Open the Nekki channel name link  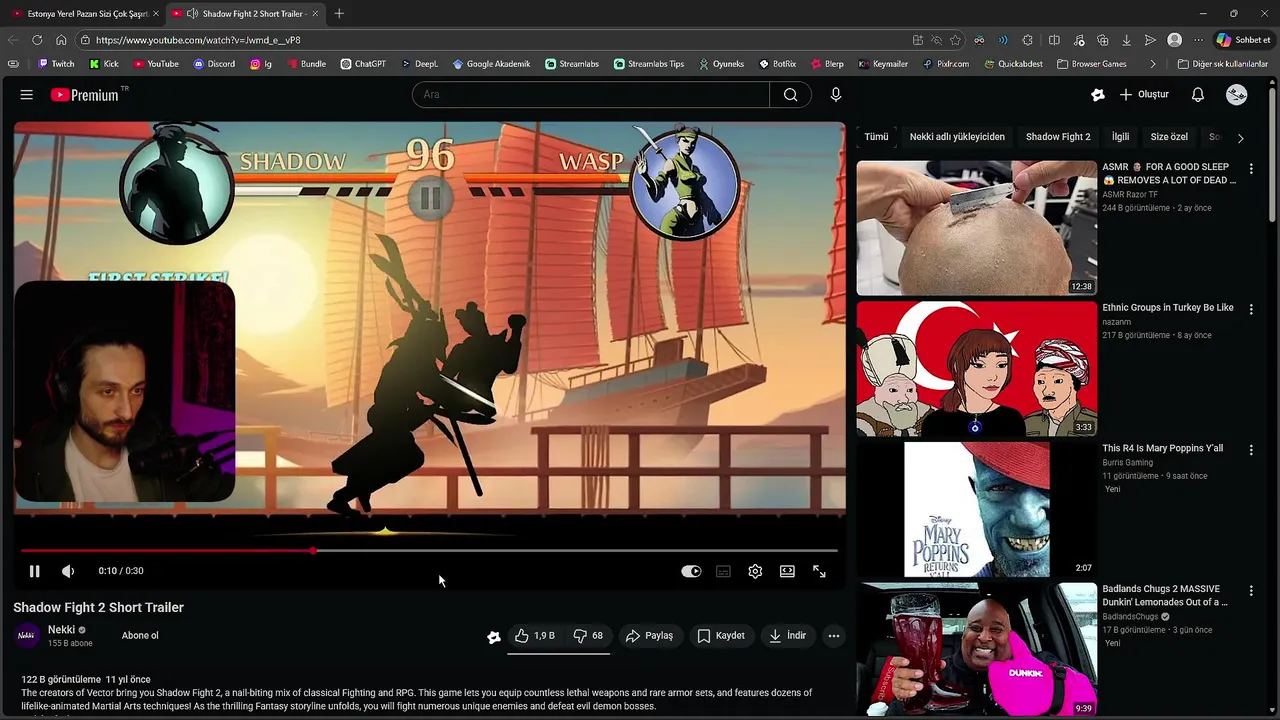61,630
